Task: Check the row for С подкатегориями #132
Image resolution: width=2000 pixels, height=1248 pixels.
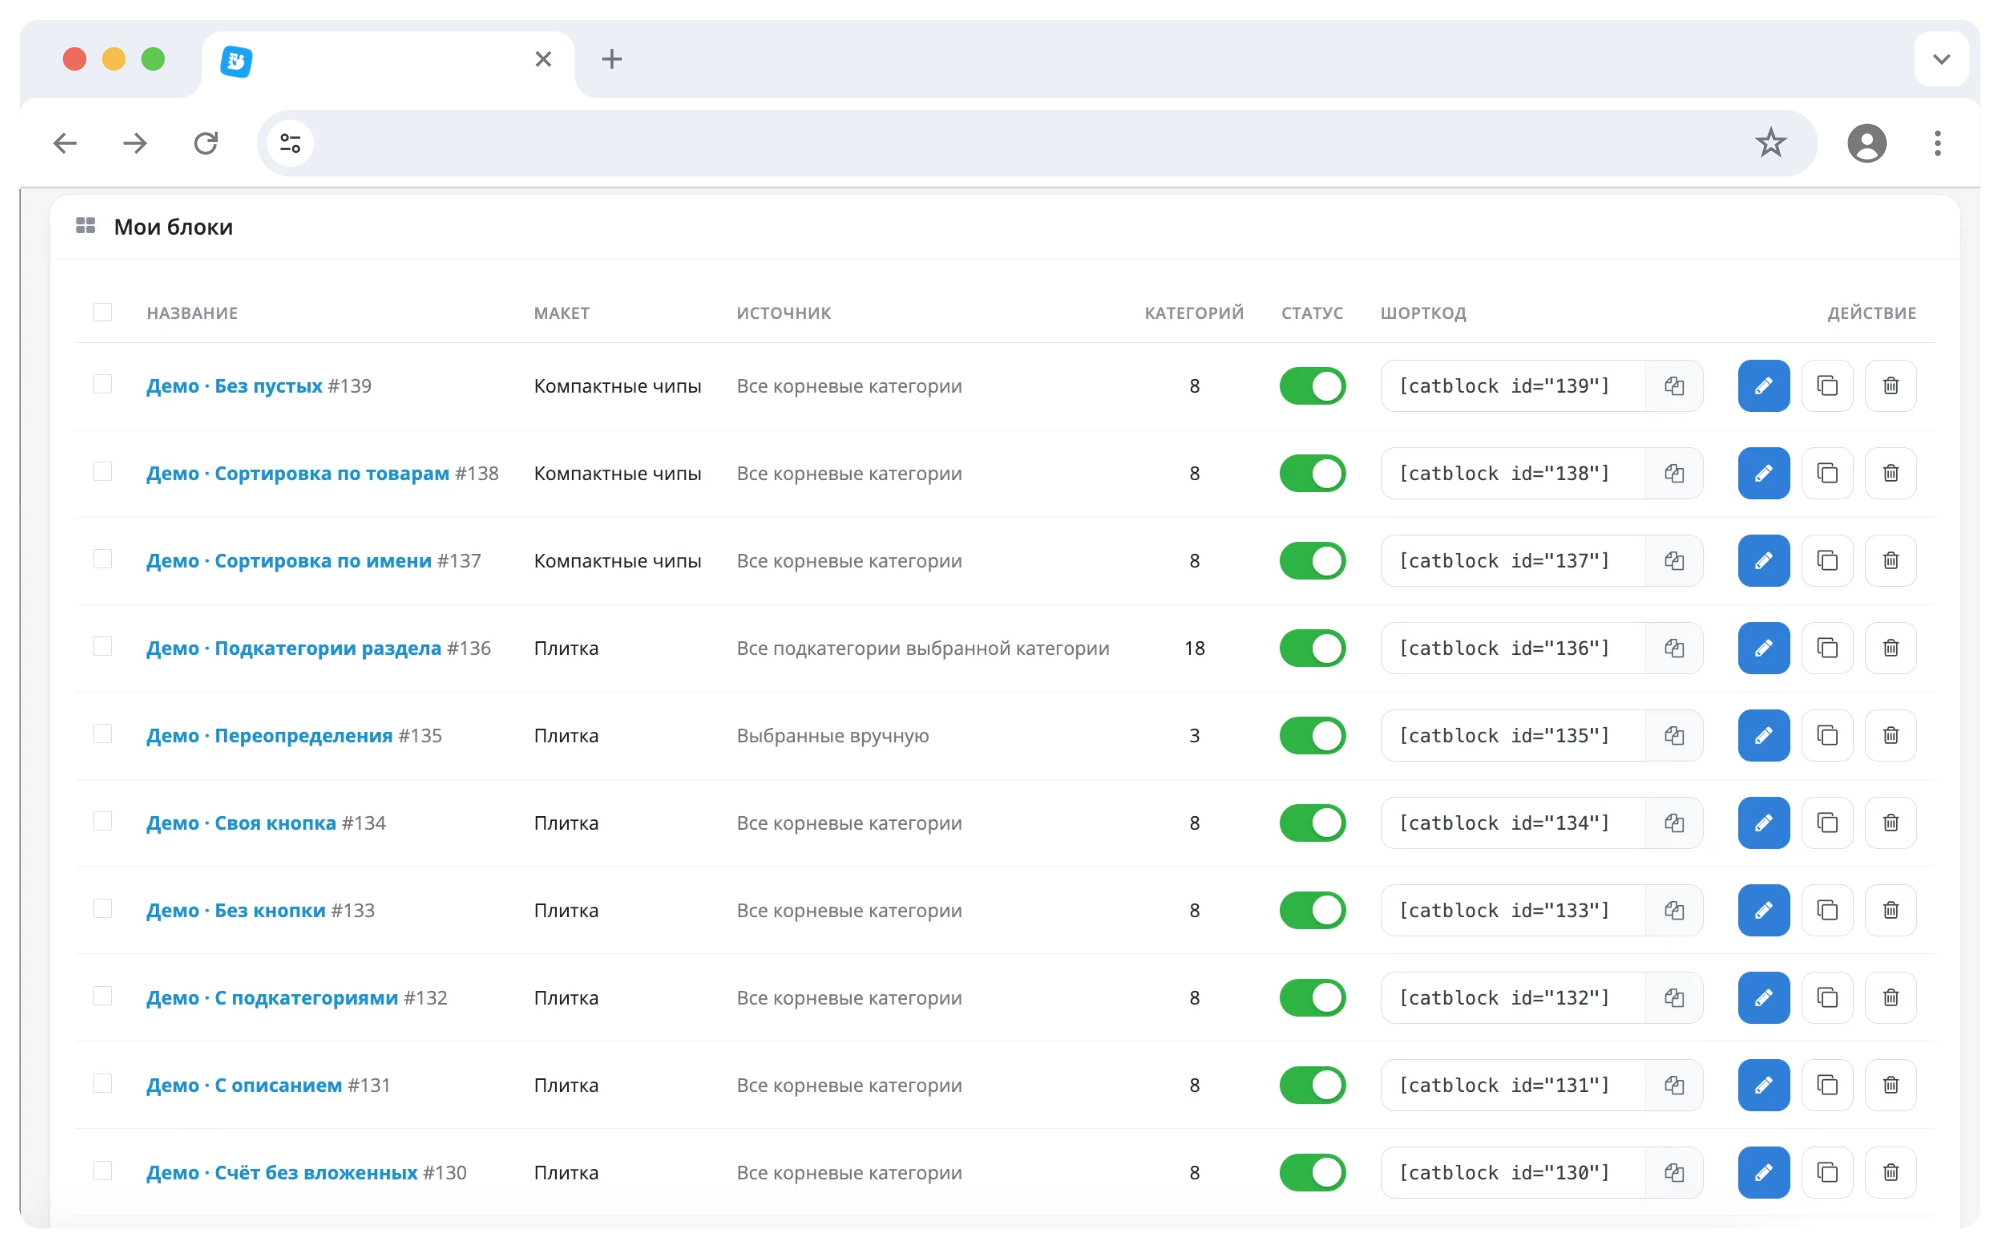Action: pos(102,996)
